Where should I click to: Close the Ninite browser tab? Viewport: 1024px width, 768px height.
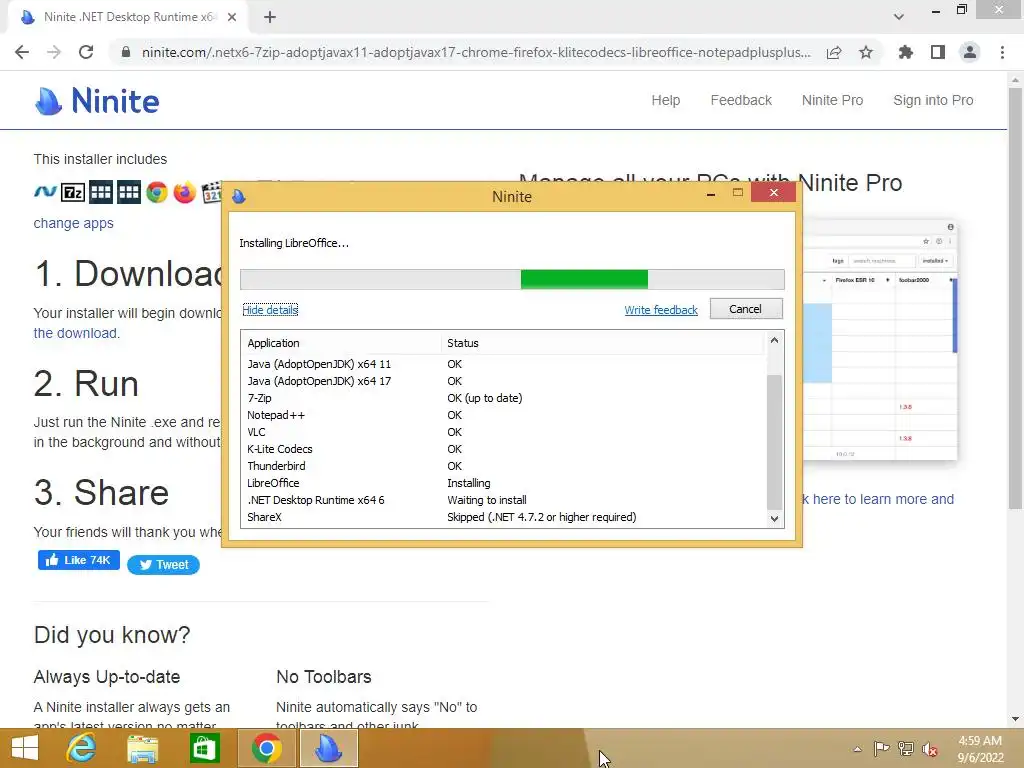click(x=232, y=18)
